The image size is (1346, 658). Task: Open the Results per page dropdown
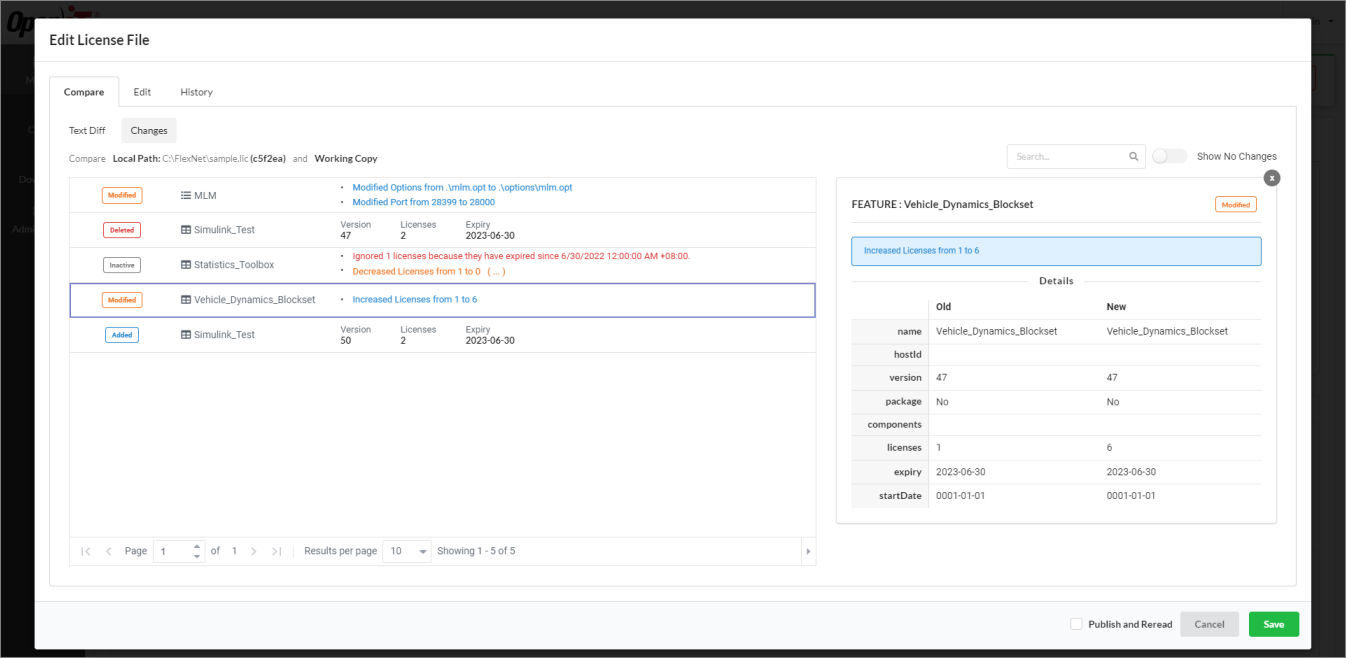pos(406,550)
